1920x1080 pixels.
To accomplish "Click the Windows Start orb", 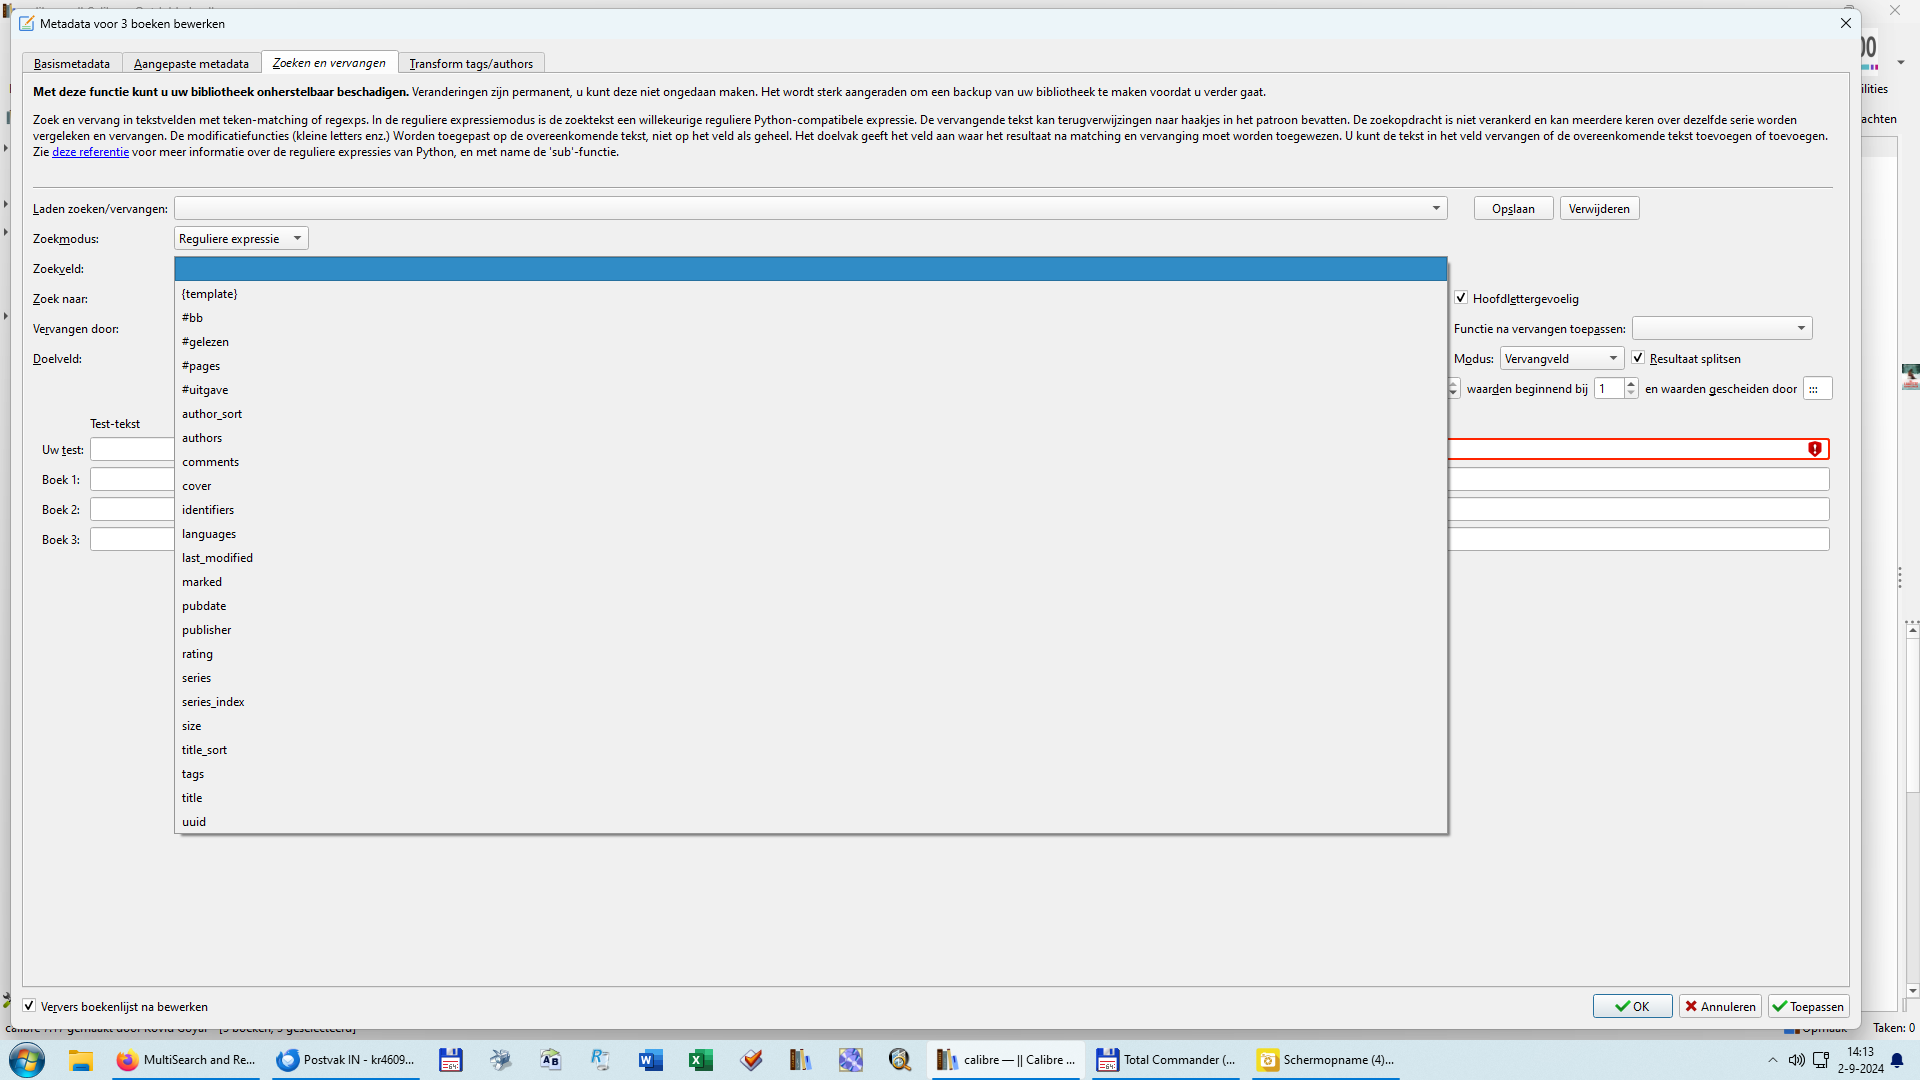I will click(27, 1060).
